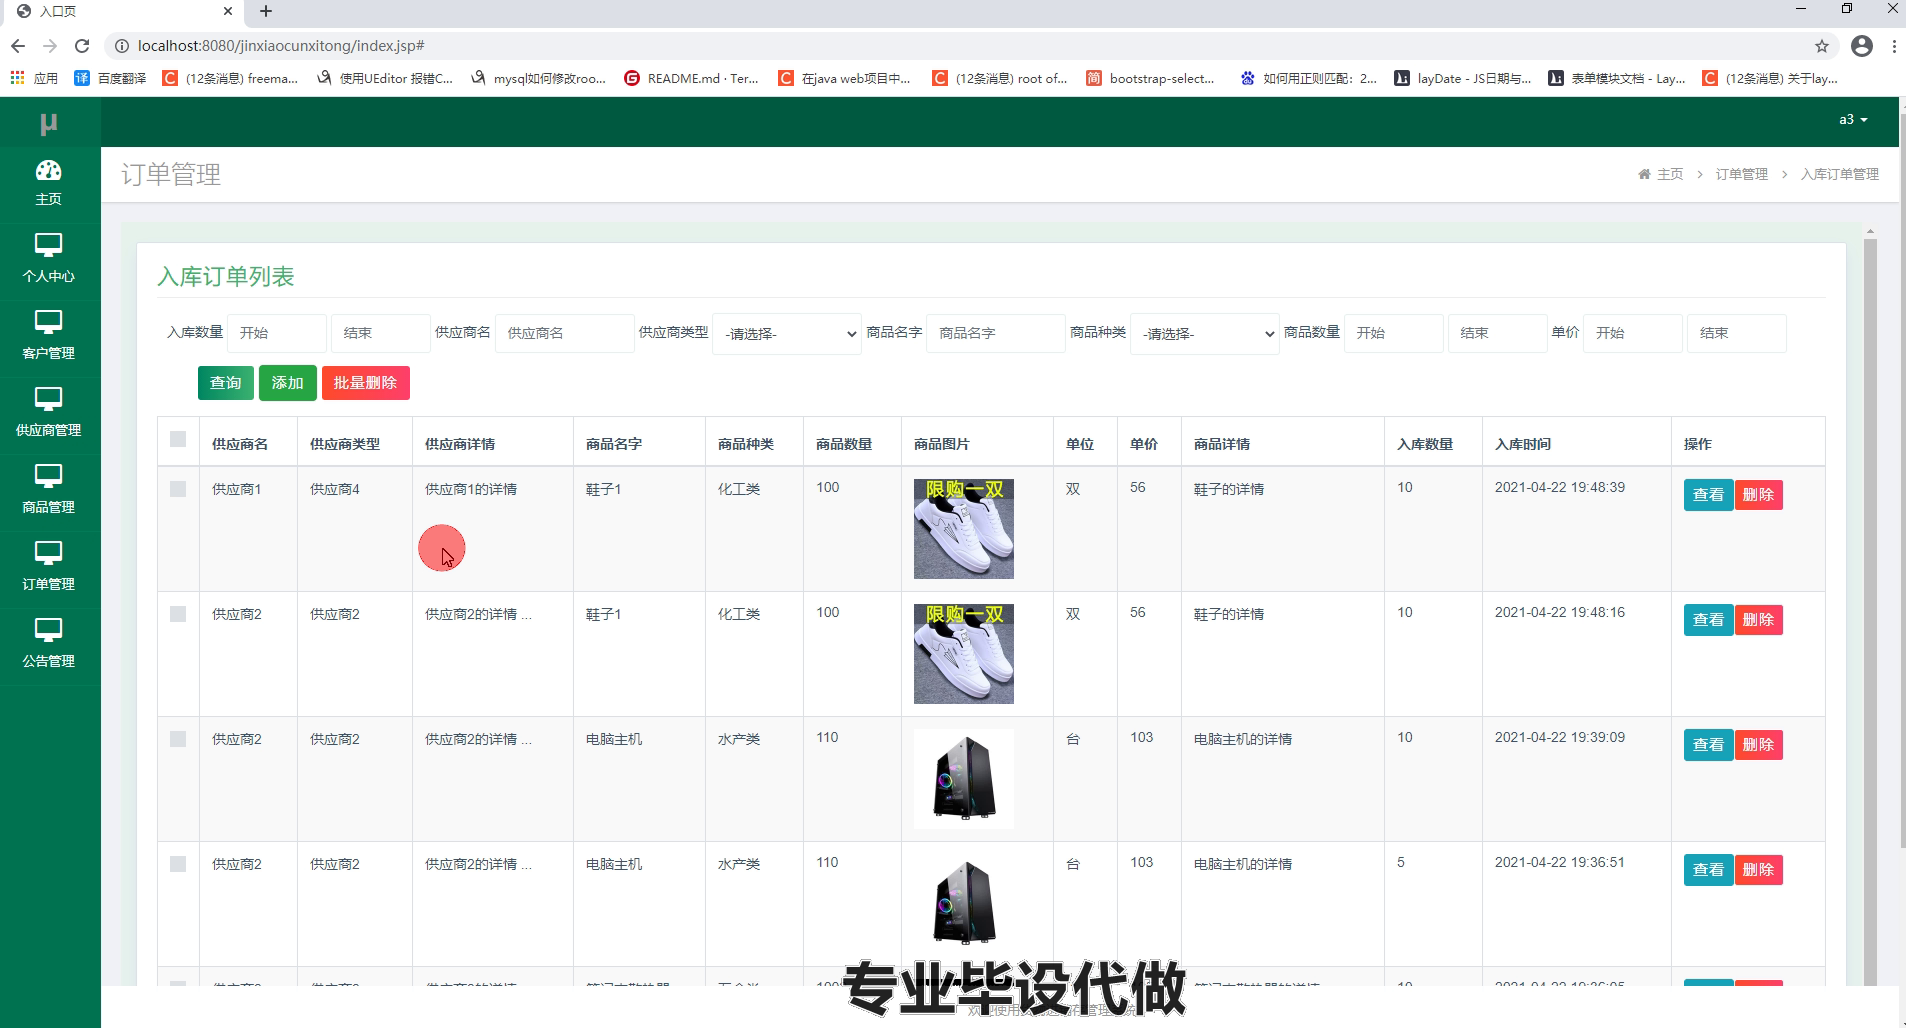The width and height of the screenshot is (1906, 1028).
Task: Open the a3 user dropdown
Action: [x=1853, y=120]
